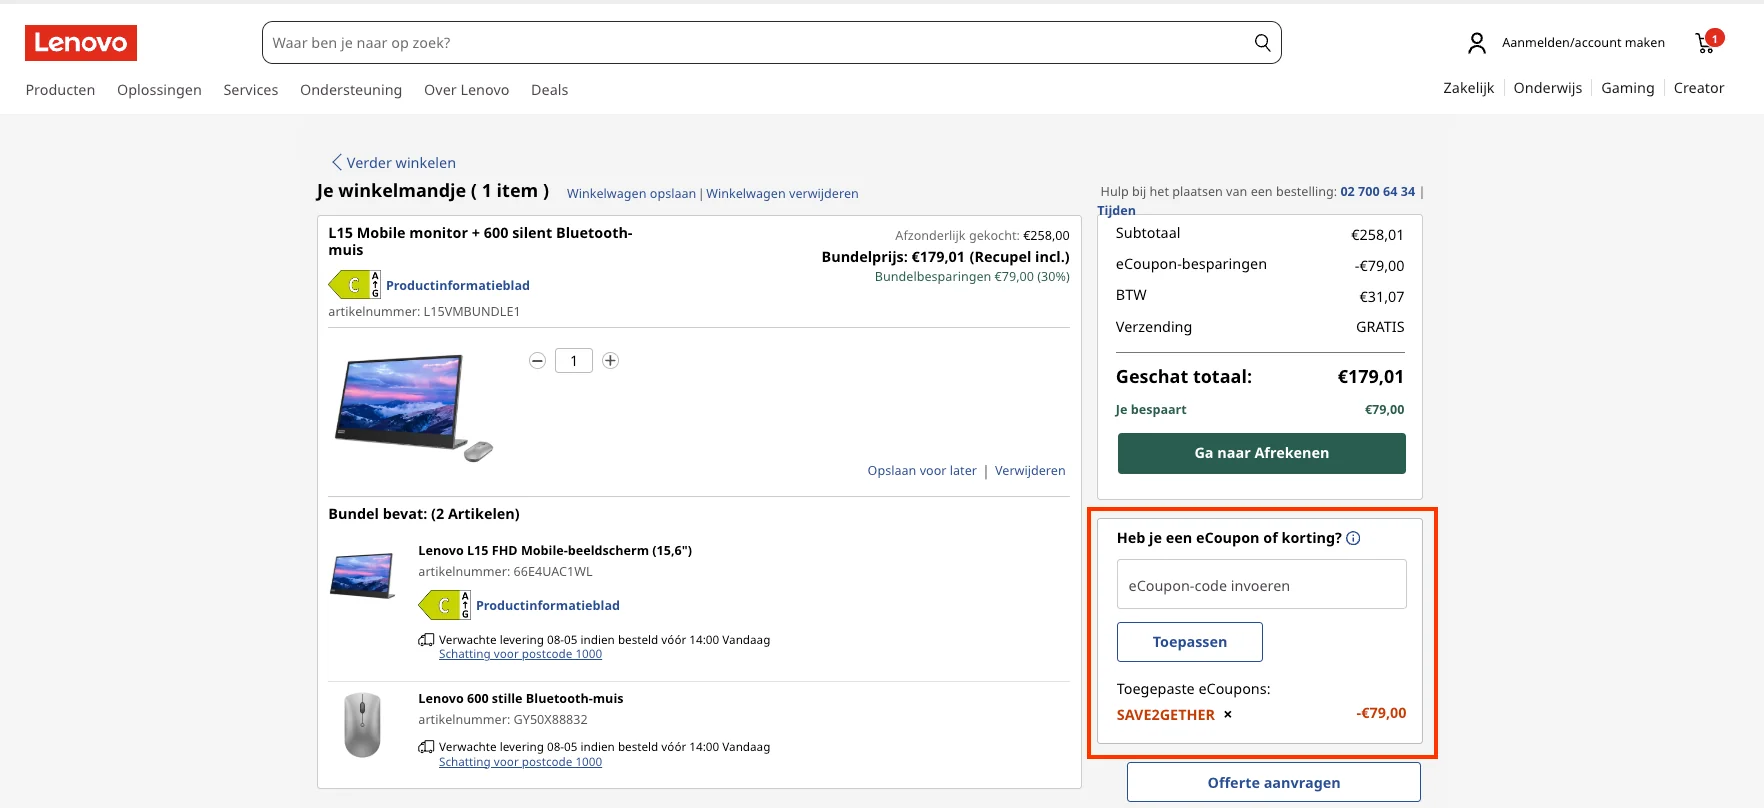Click the bundle energy label C badge
Screen dimensions: 1764x808
(x=354, y=285)
